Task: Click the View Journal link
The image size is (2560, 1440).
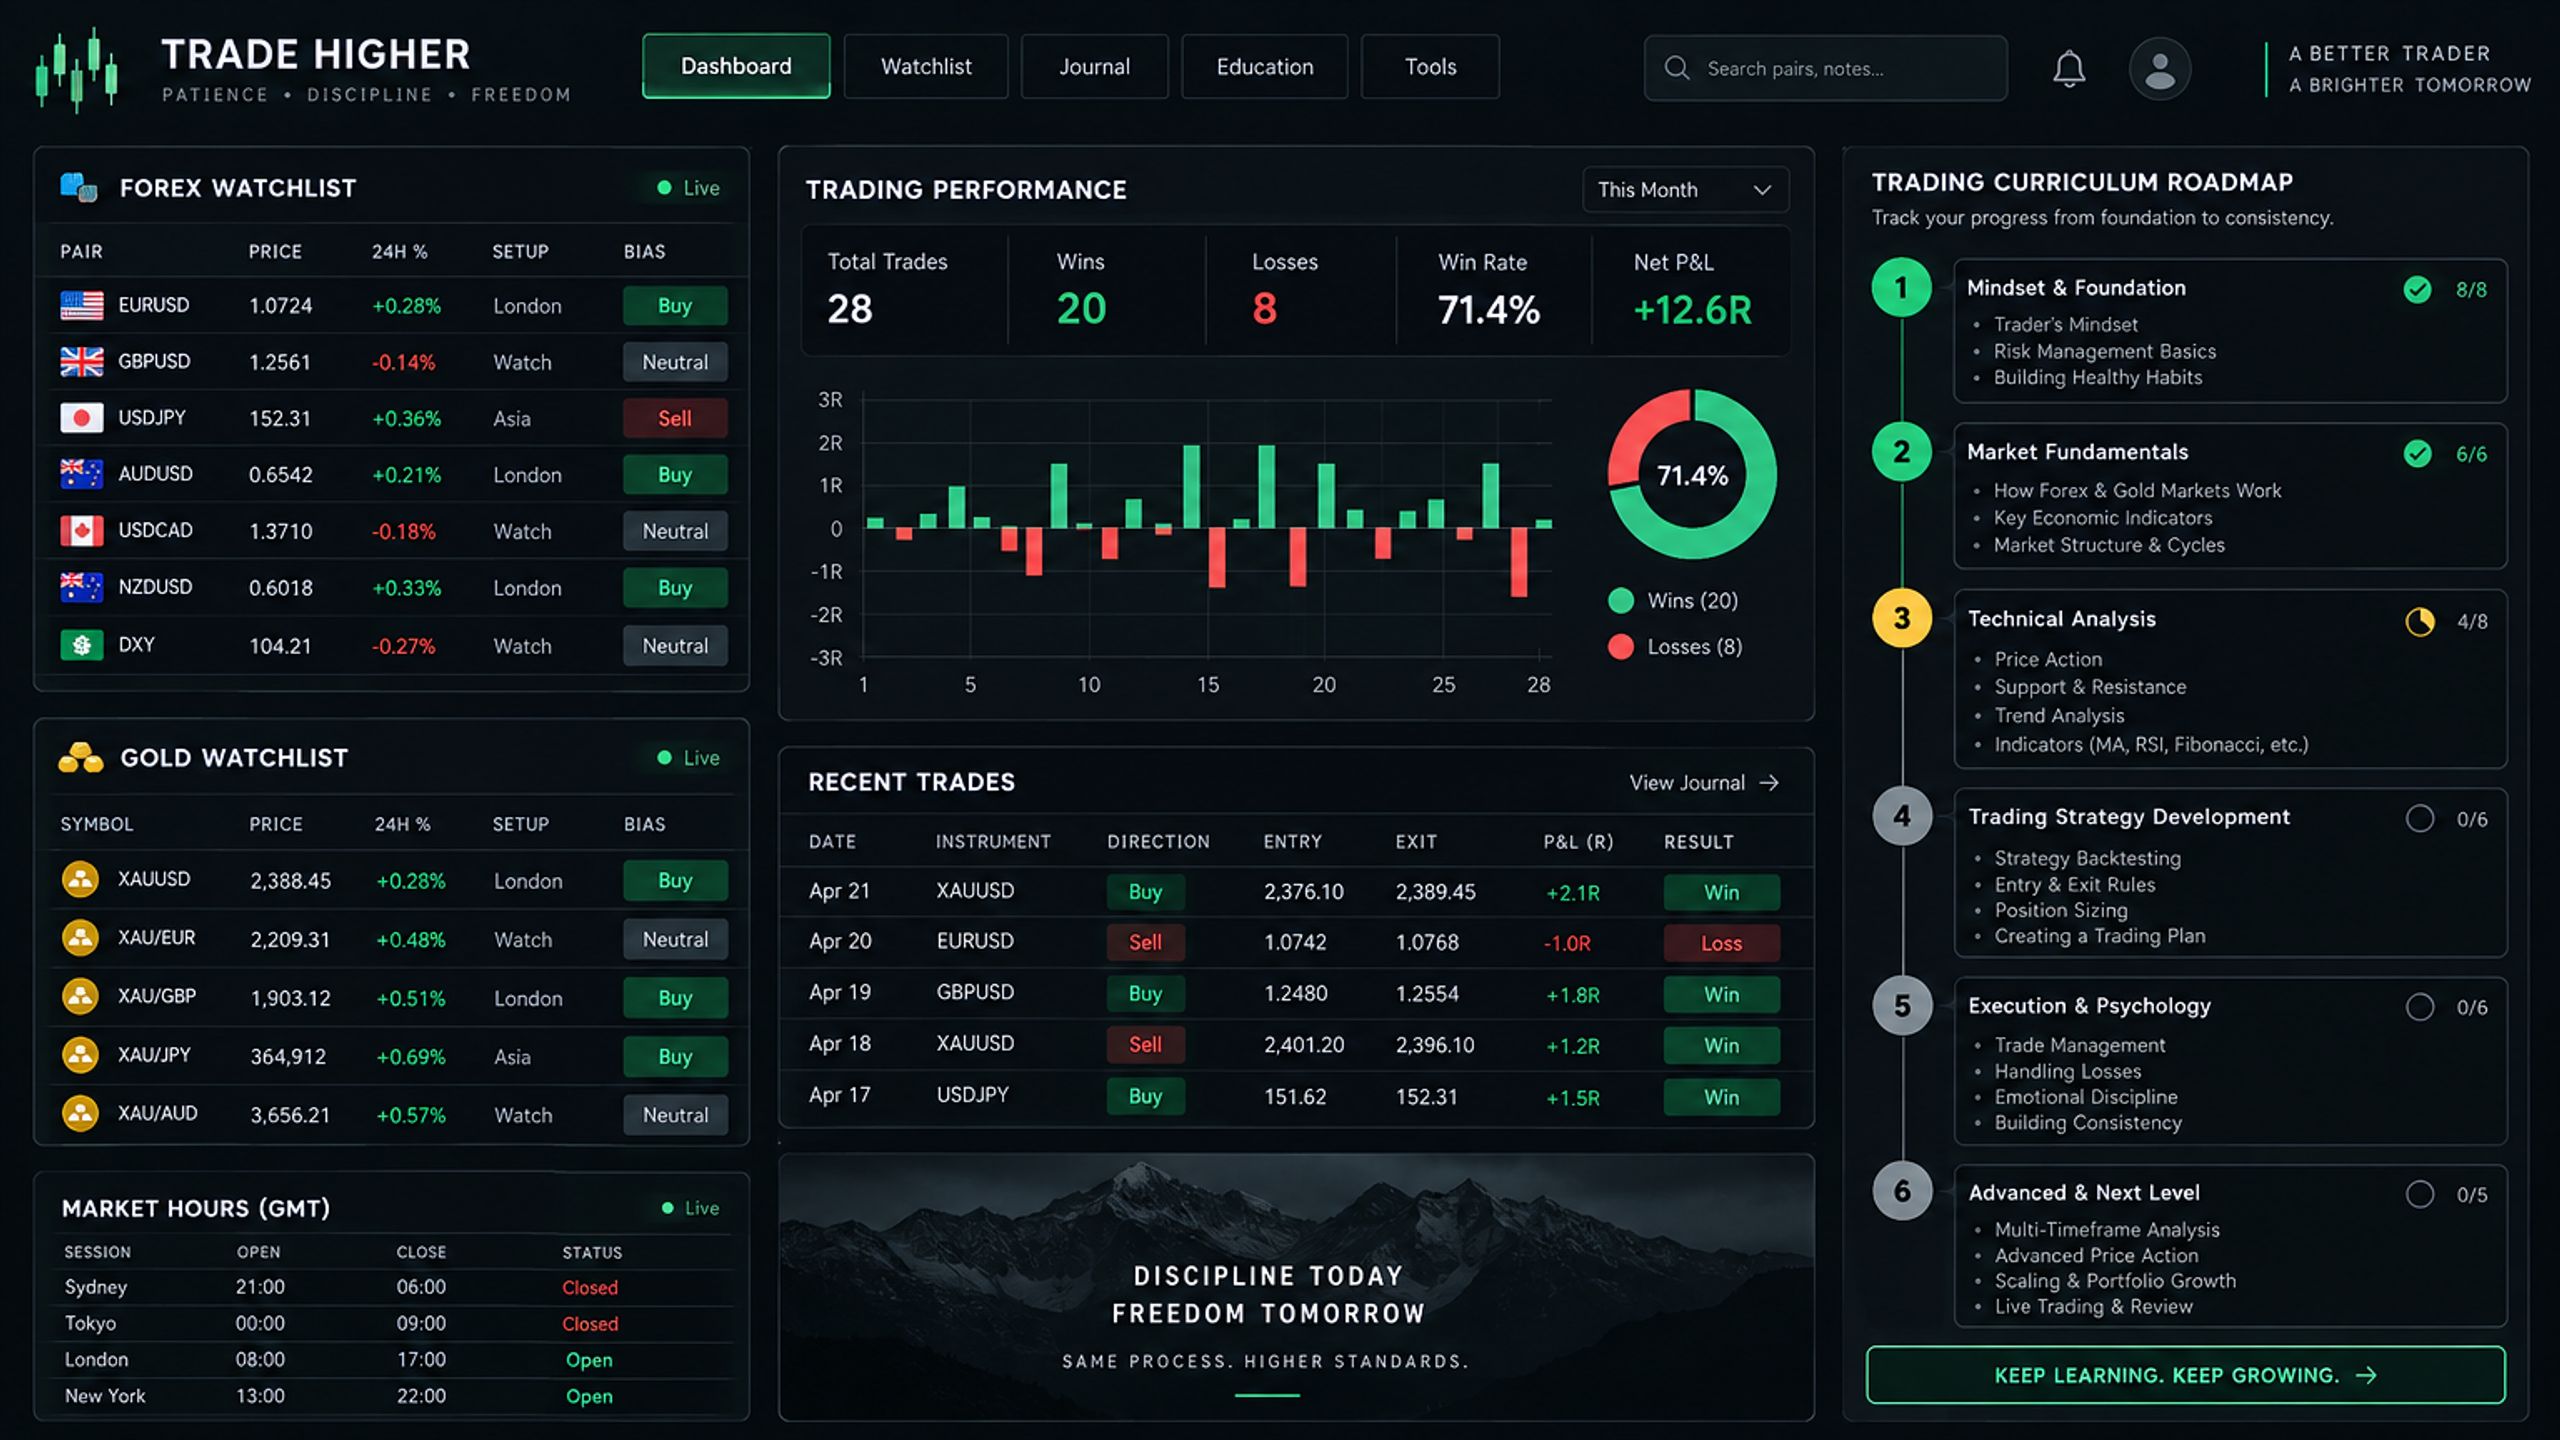Action: point(1704,783)
